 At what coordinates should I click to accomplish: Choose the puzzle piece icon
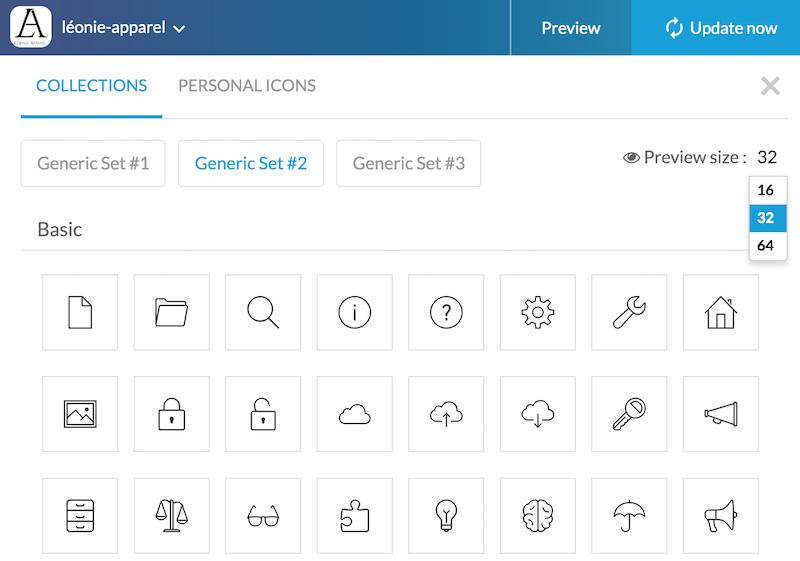(x=354, y=516)
